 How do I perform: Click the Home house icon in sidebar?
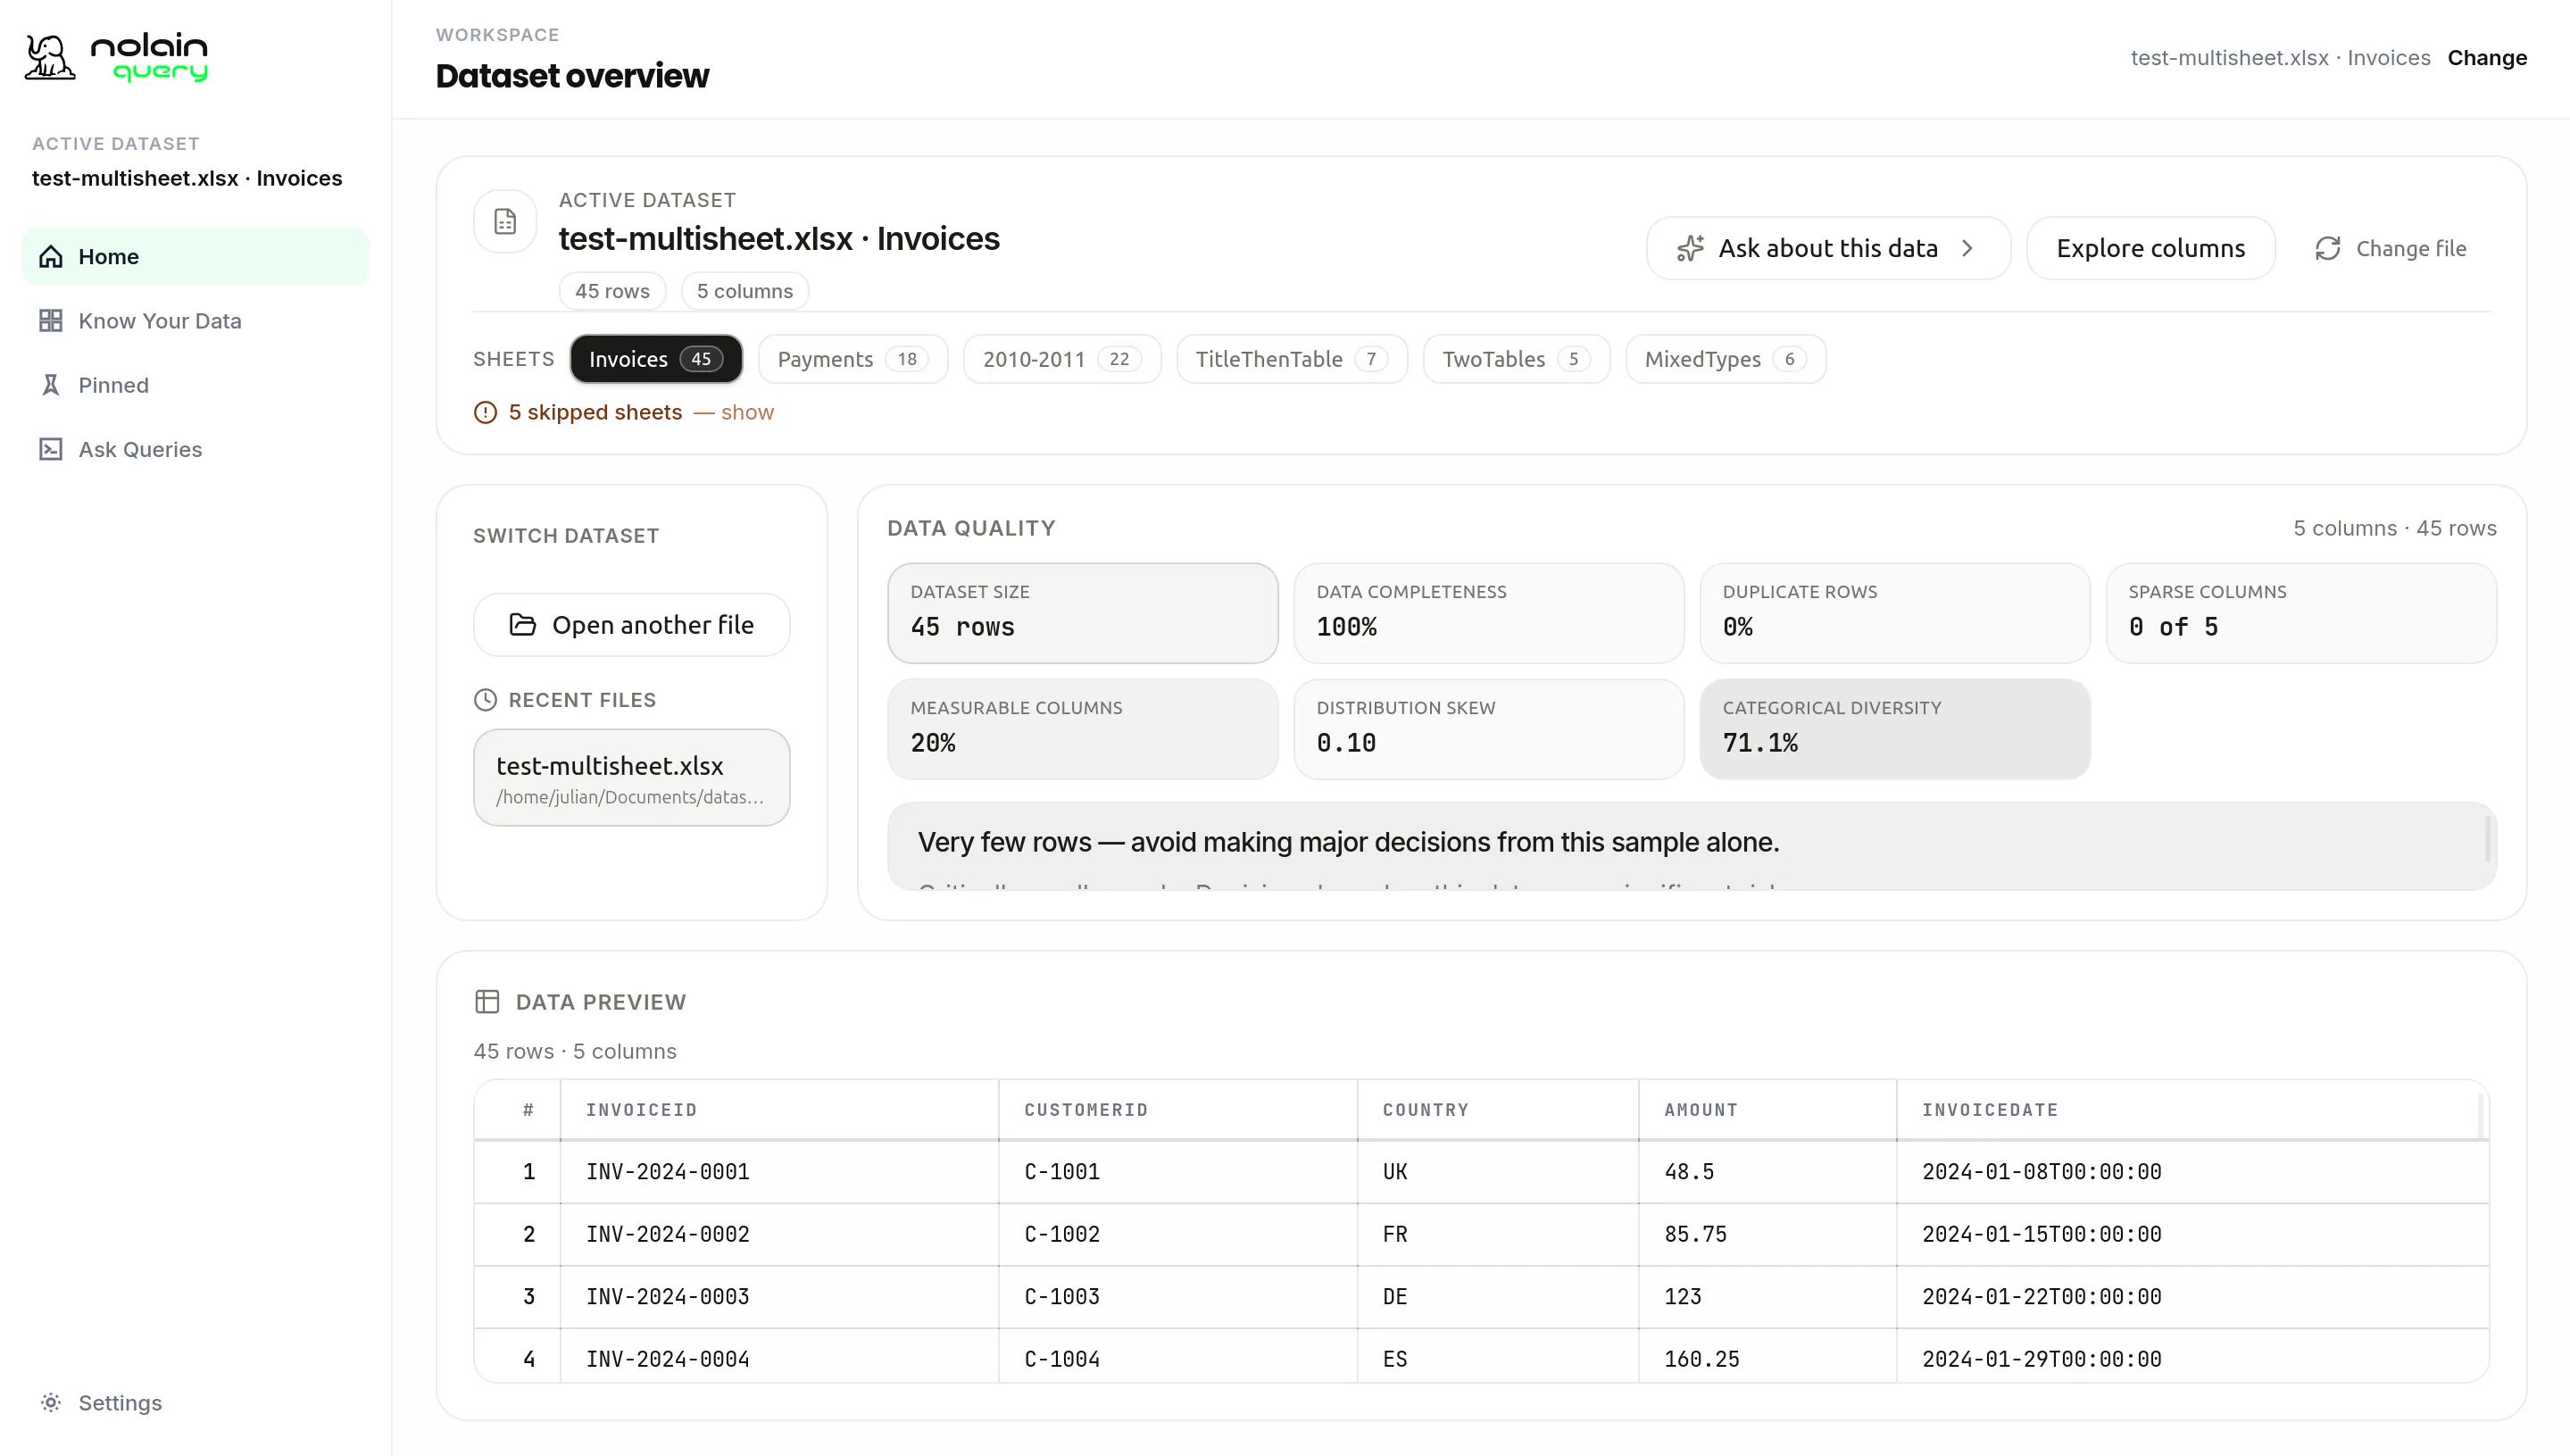coord(51,257)
